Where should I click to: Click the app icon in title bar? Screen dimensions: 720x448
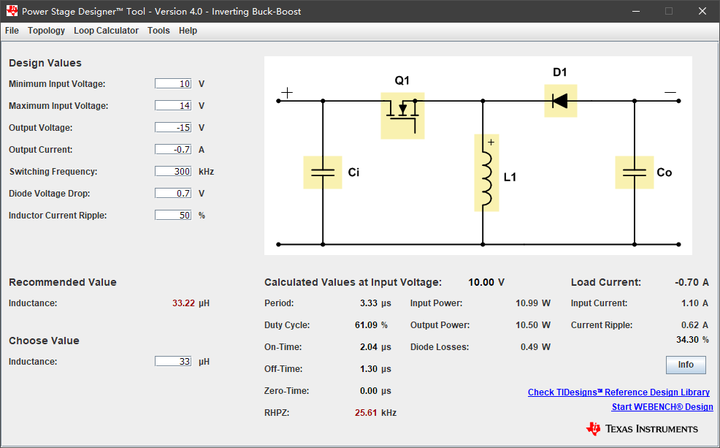[12, 11]
